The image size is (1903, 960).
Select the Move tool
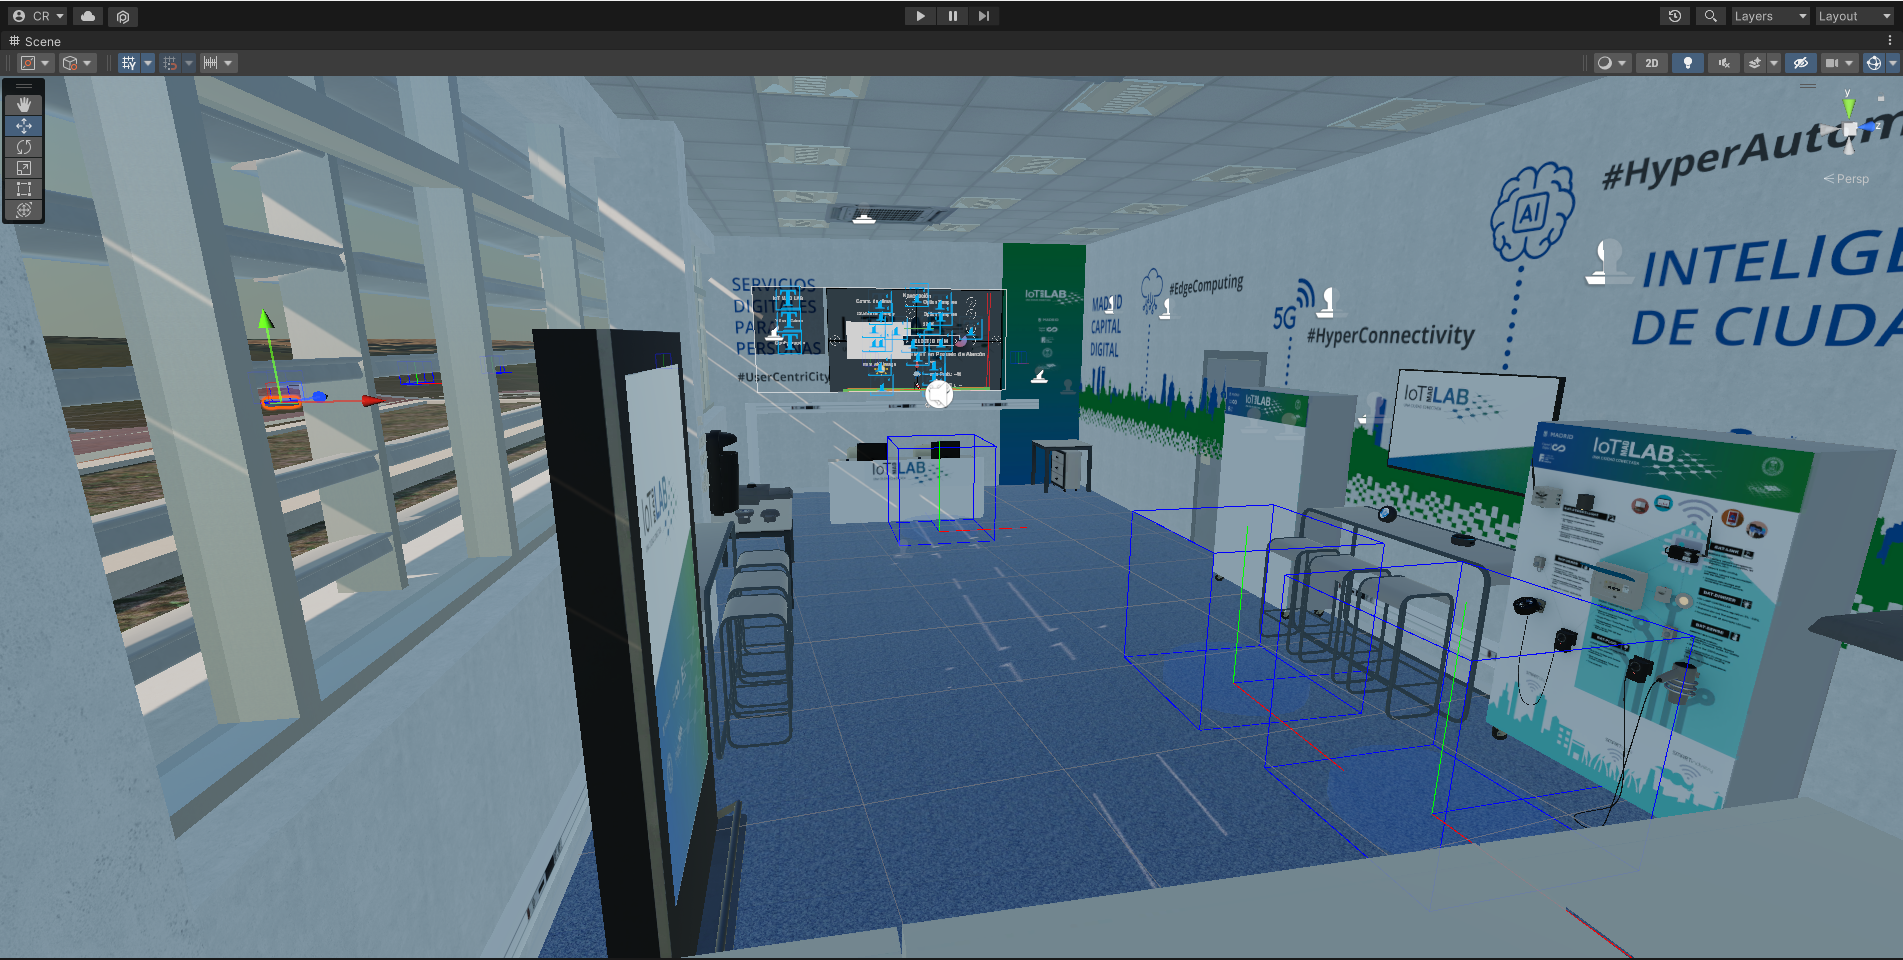coord(24,126)
